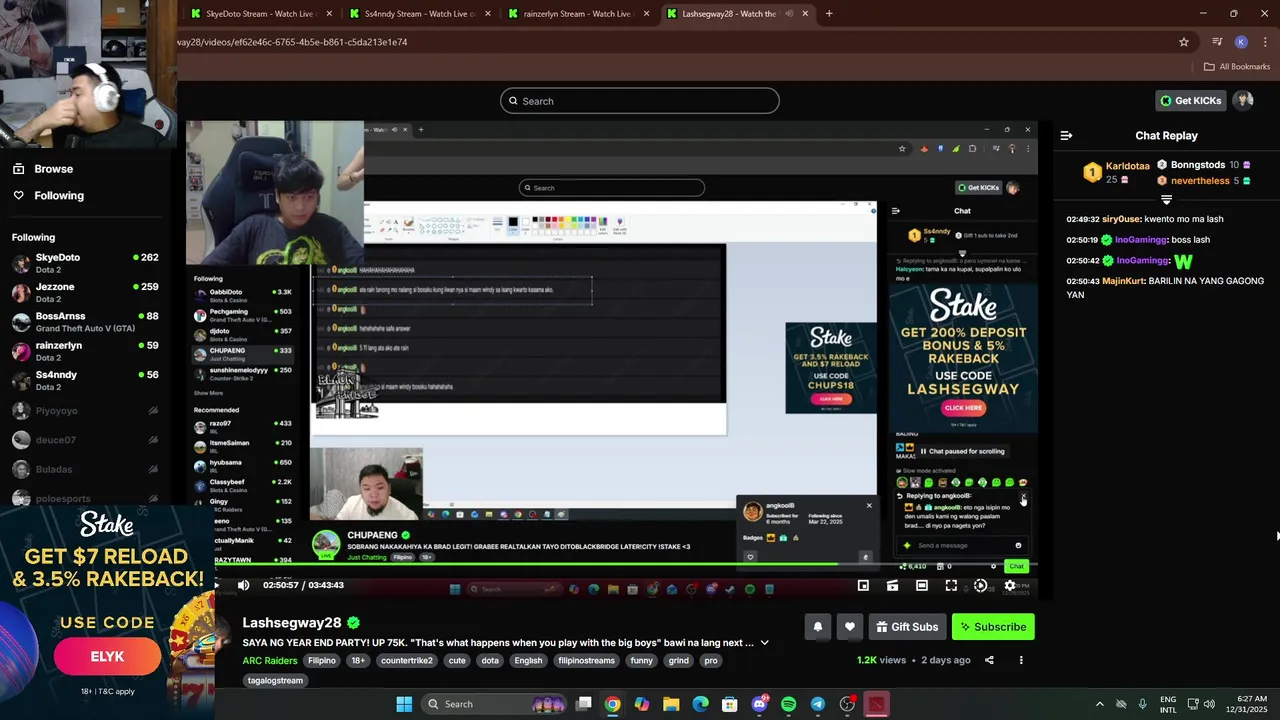The height and width of the screenshot is (720, 1280).
Task: Open the Chrome profile avatar K
Action: (1241, 42)
